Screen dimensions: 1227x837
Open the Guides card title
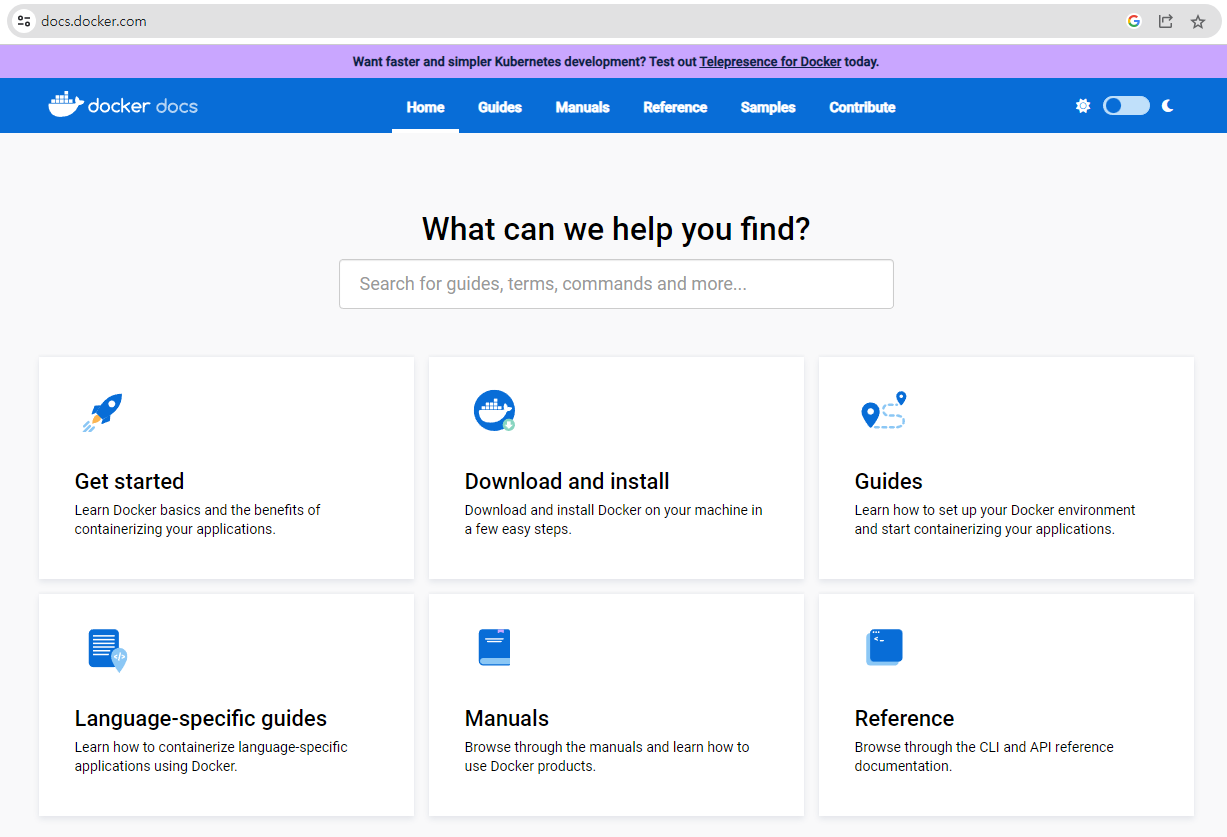(x=888, y=481)
